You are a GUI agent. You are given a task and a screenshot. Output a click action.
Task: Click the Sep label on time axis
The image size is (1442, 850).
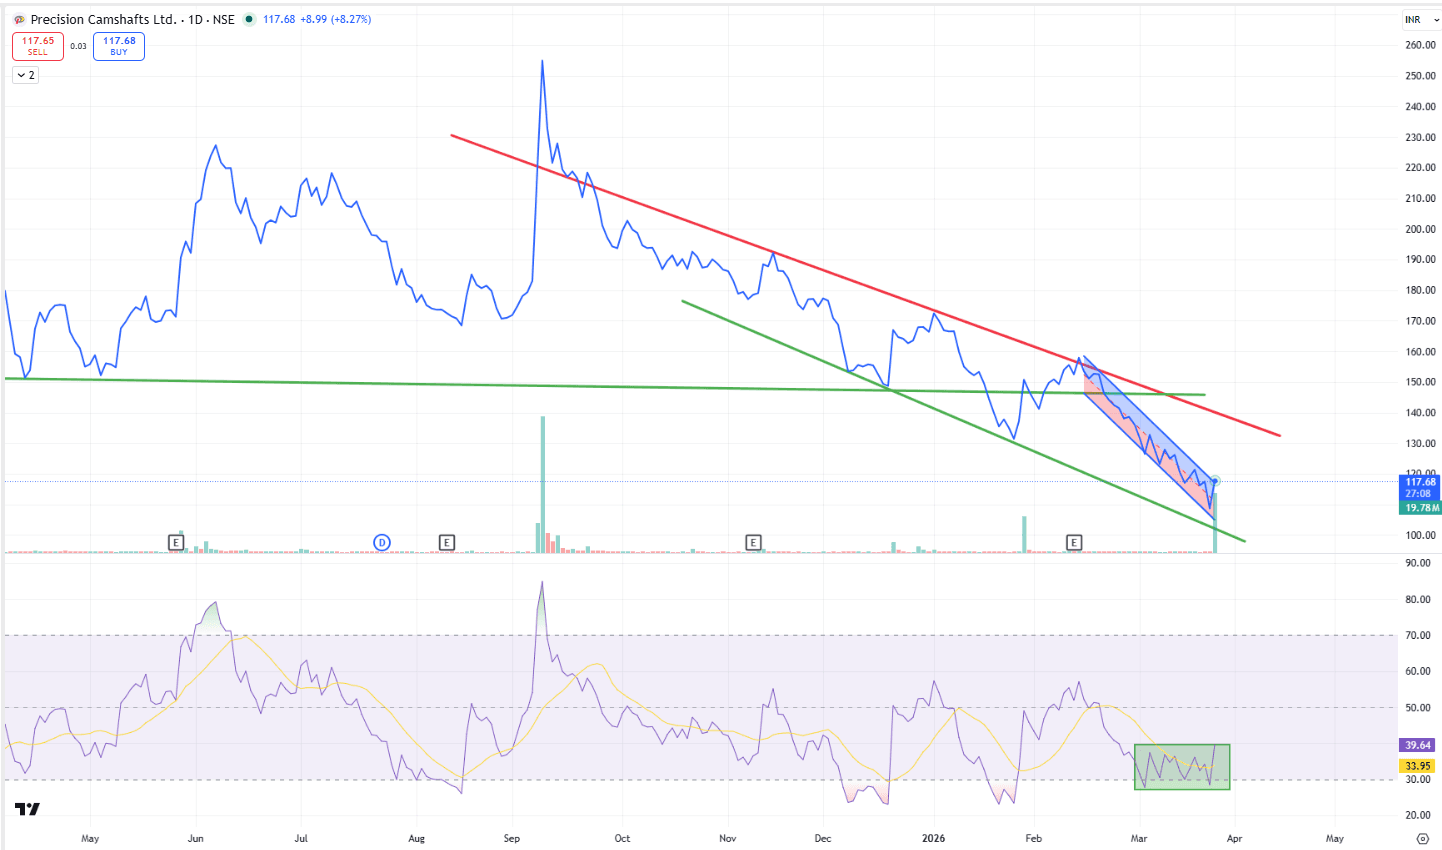[512, 838]
